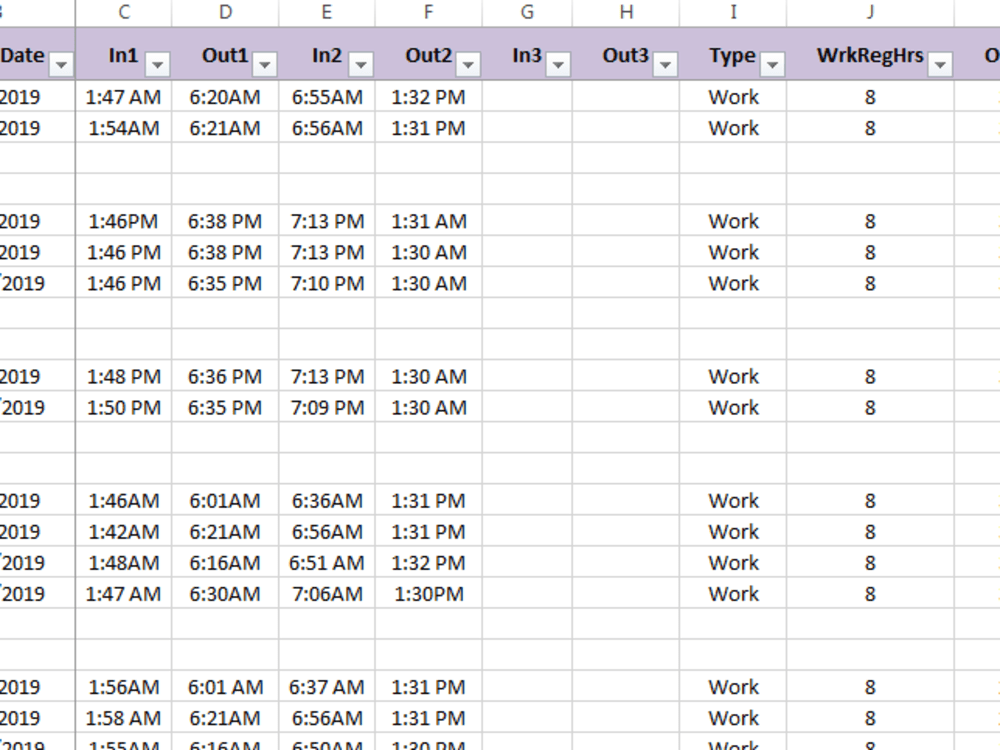The height and width of the screenshot is (750, 1000).
Task: Select cell containing 6:30AM
Action: point(225,594)
